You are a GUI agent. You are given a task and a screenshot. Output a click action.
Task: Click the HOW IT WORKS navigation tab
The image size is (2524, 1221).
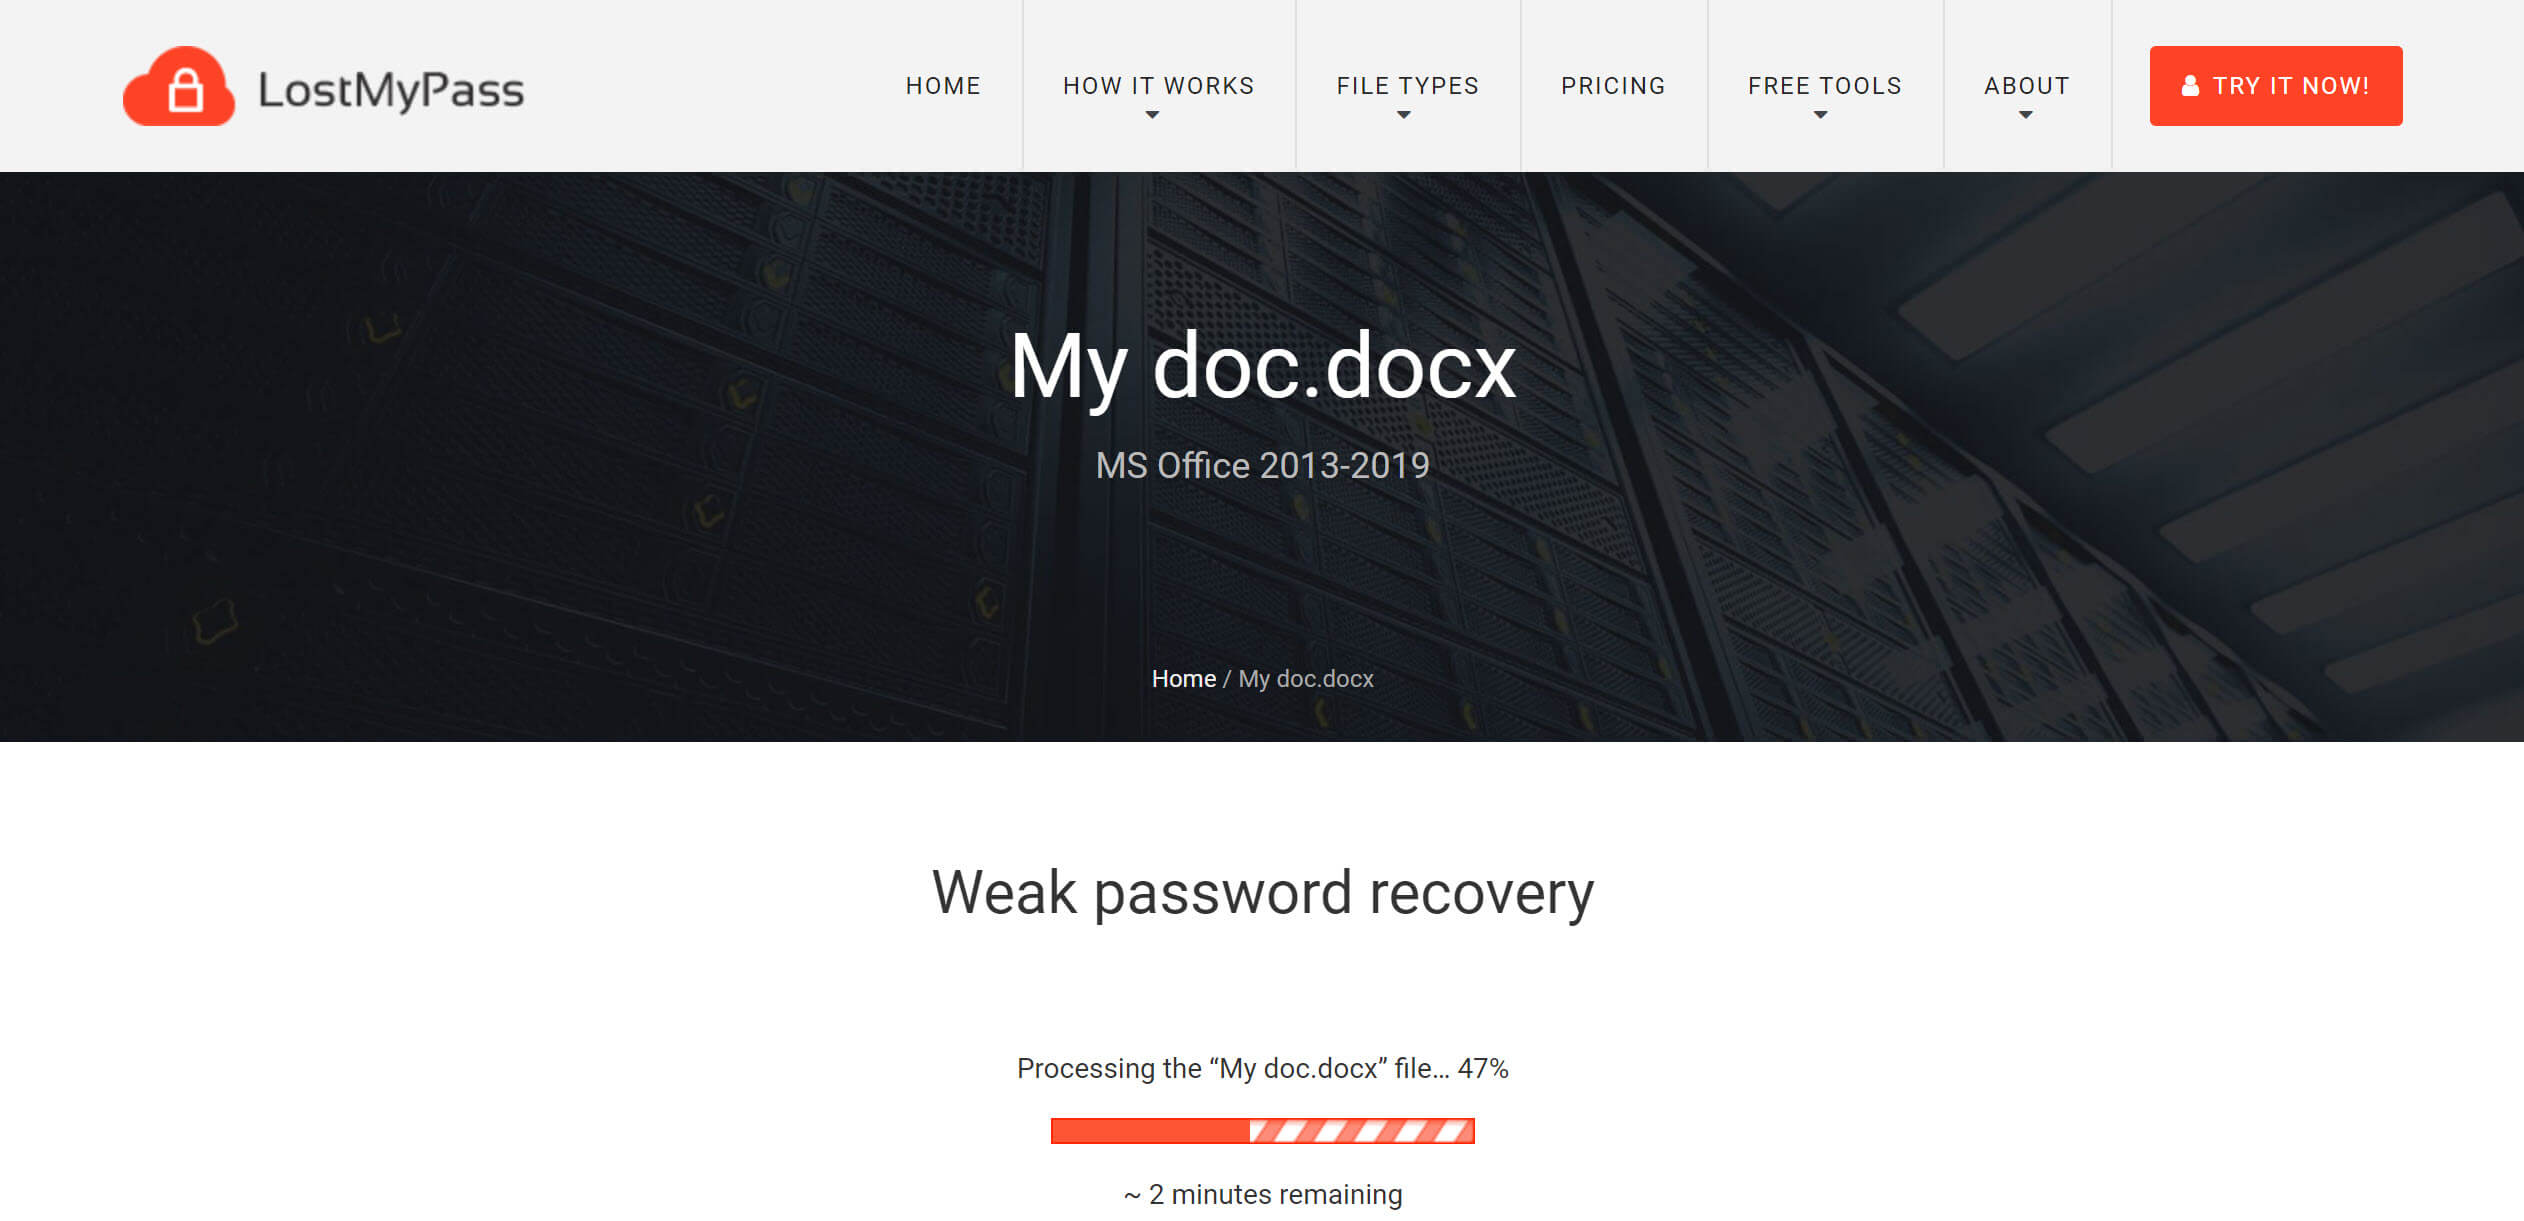click(x=1159, y=85)
